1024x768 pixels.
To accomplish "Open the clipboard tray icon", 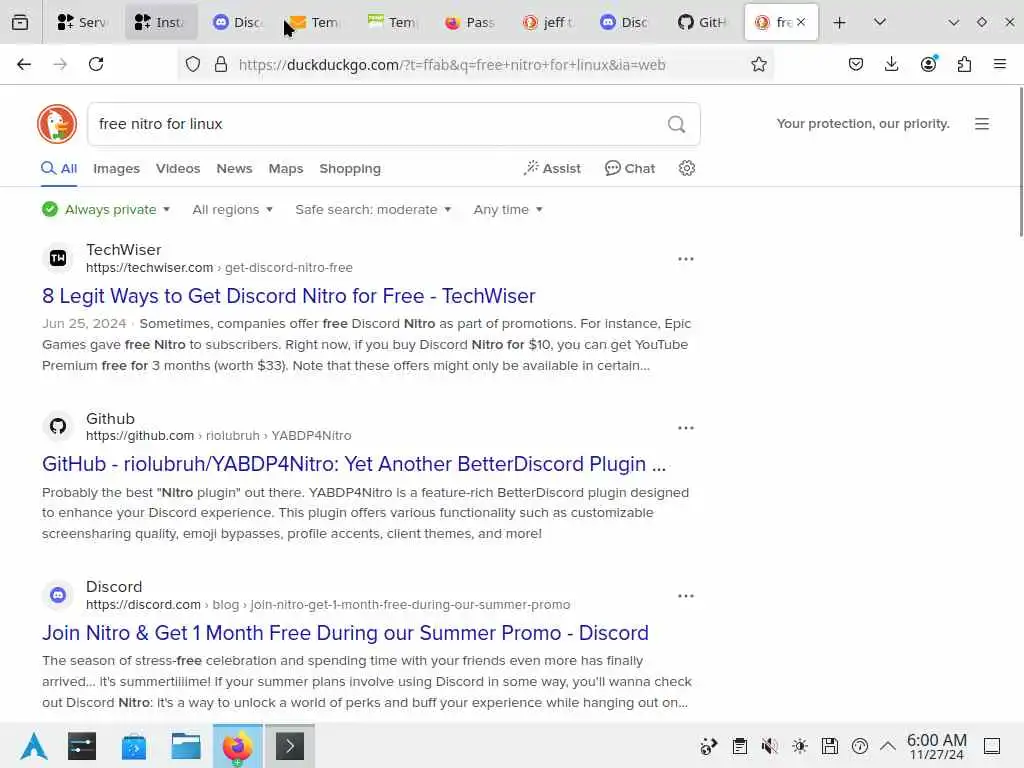I will 739,746.
